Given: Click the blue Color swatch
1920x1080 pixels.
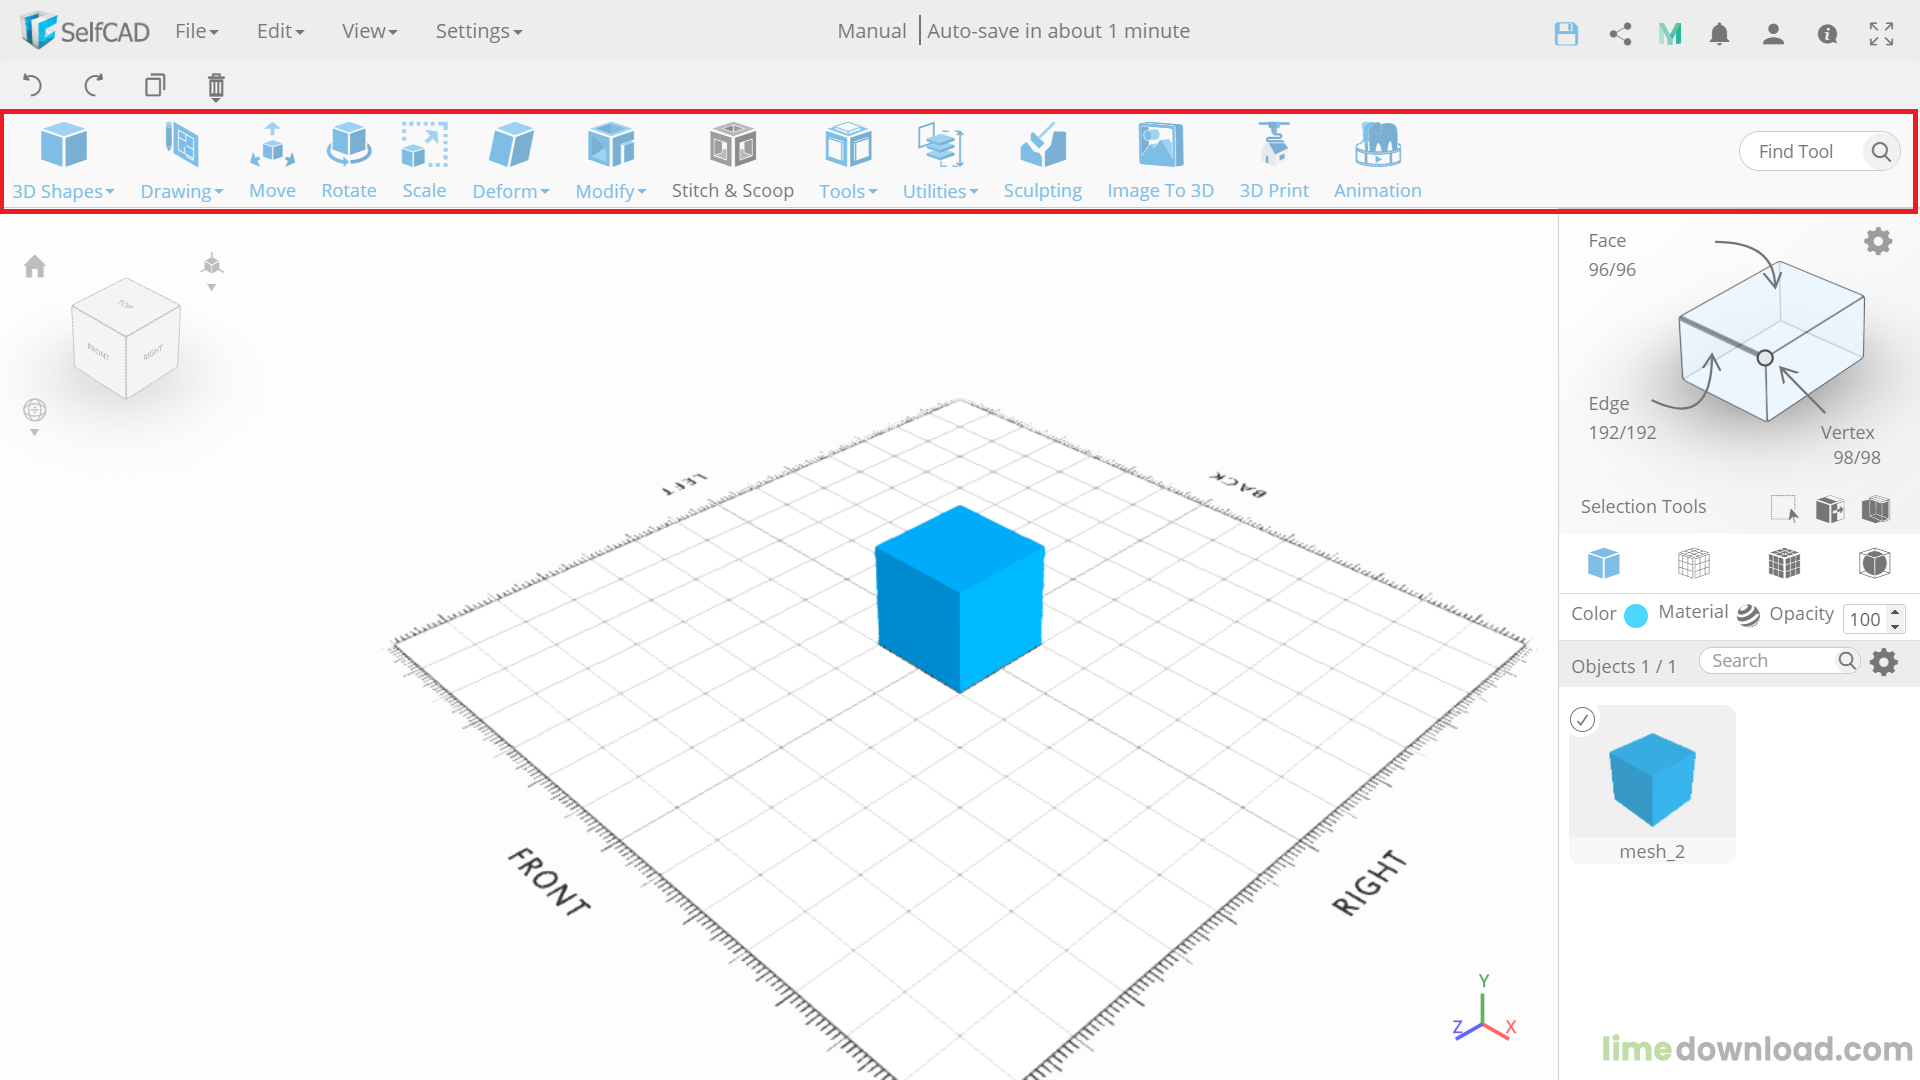Looking at the screenshot, I should click(1635, 615).
